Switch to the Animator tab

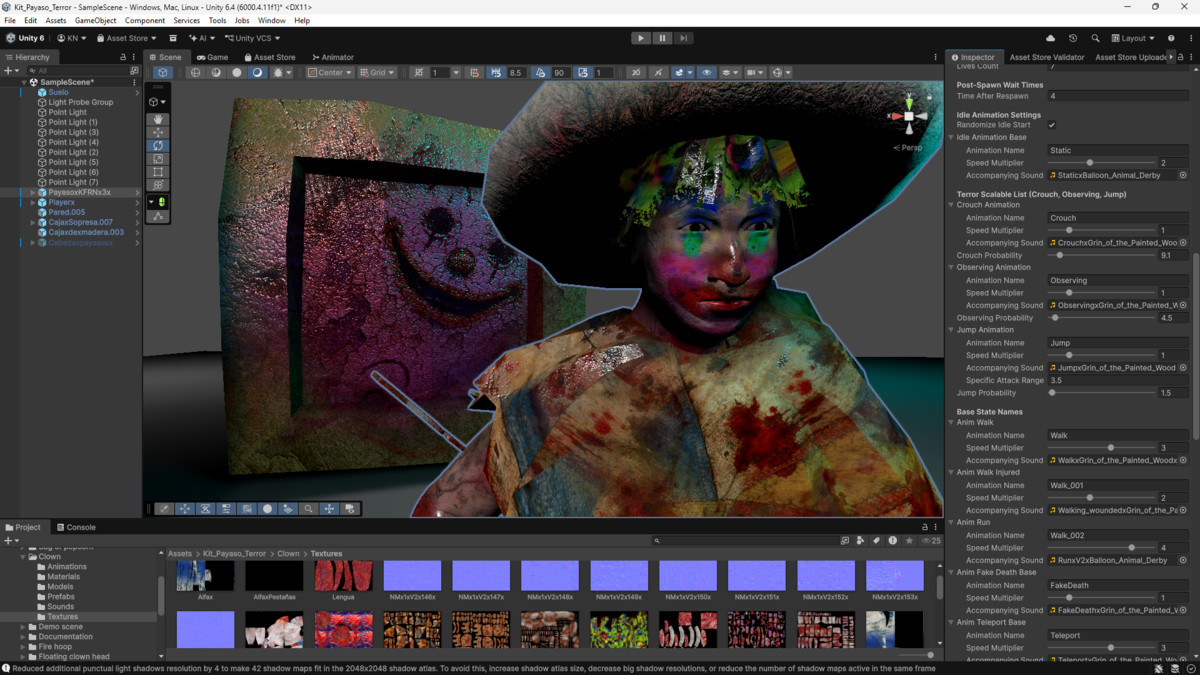coord(333,57)
